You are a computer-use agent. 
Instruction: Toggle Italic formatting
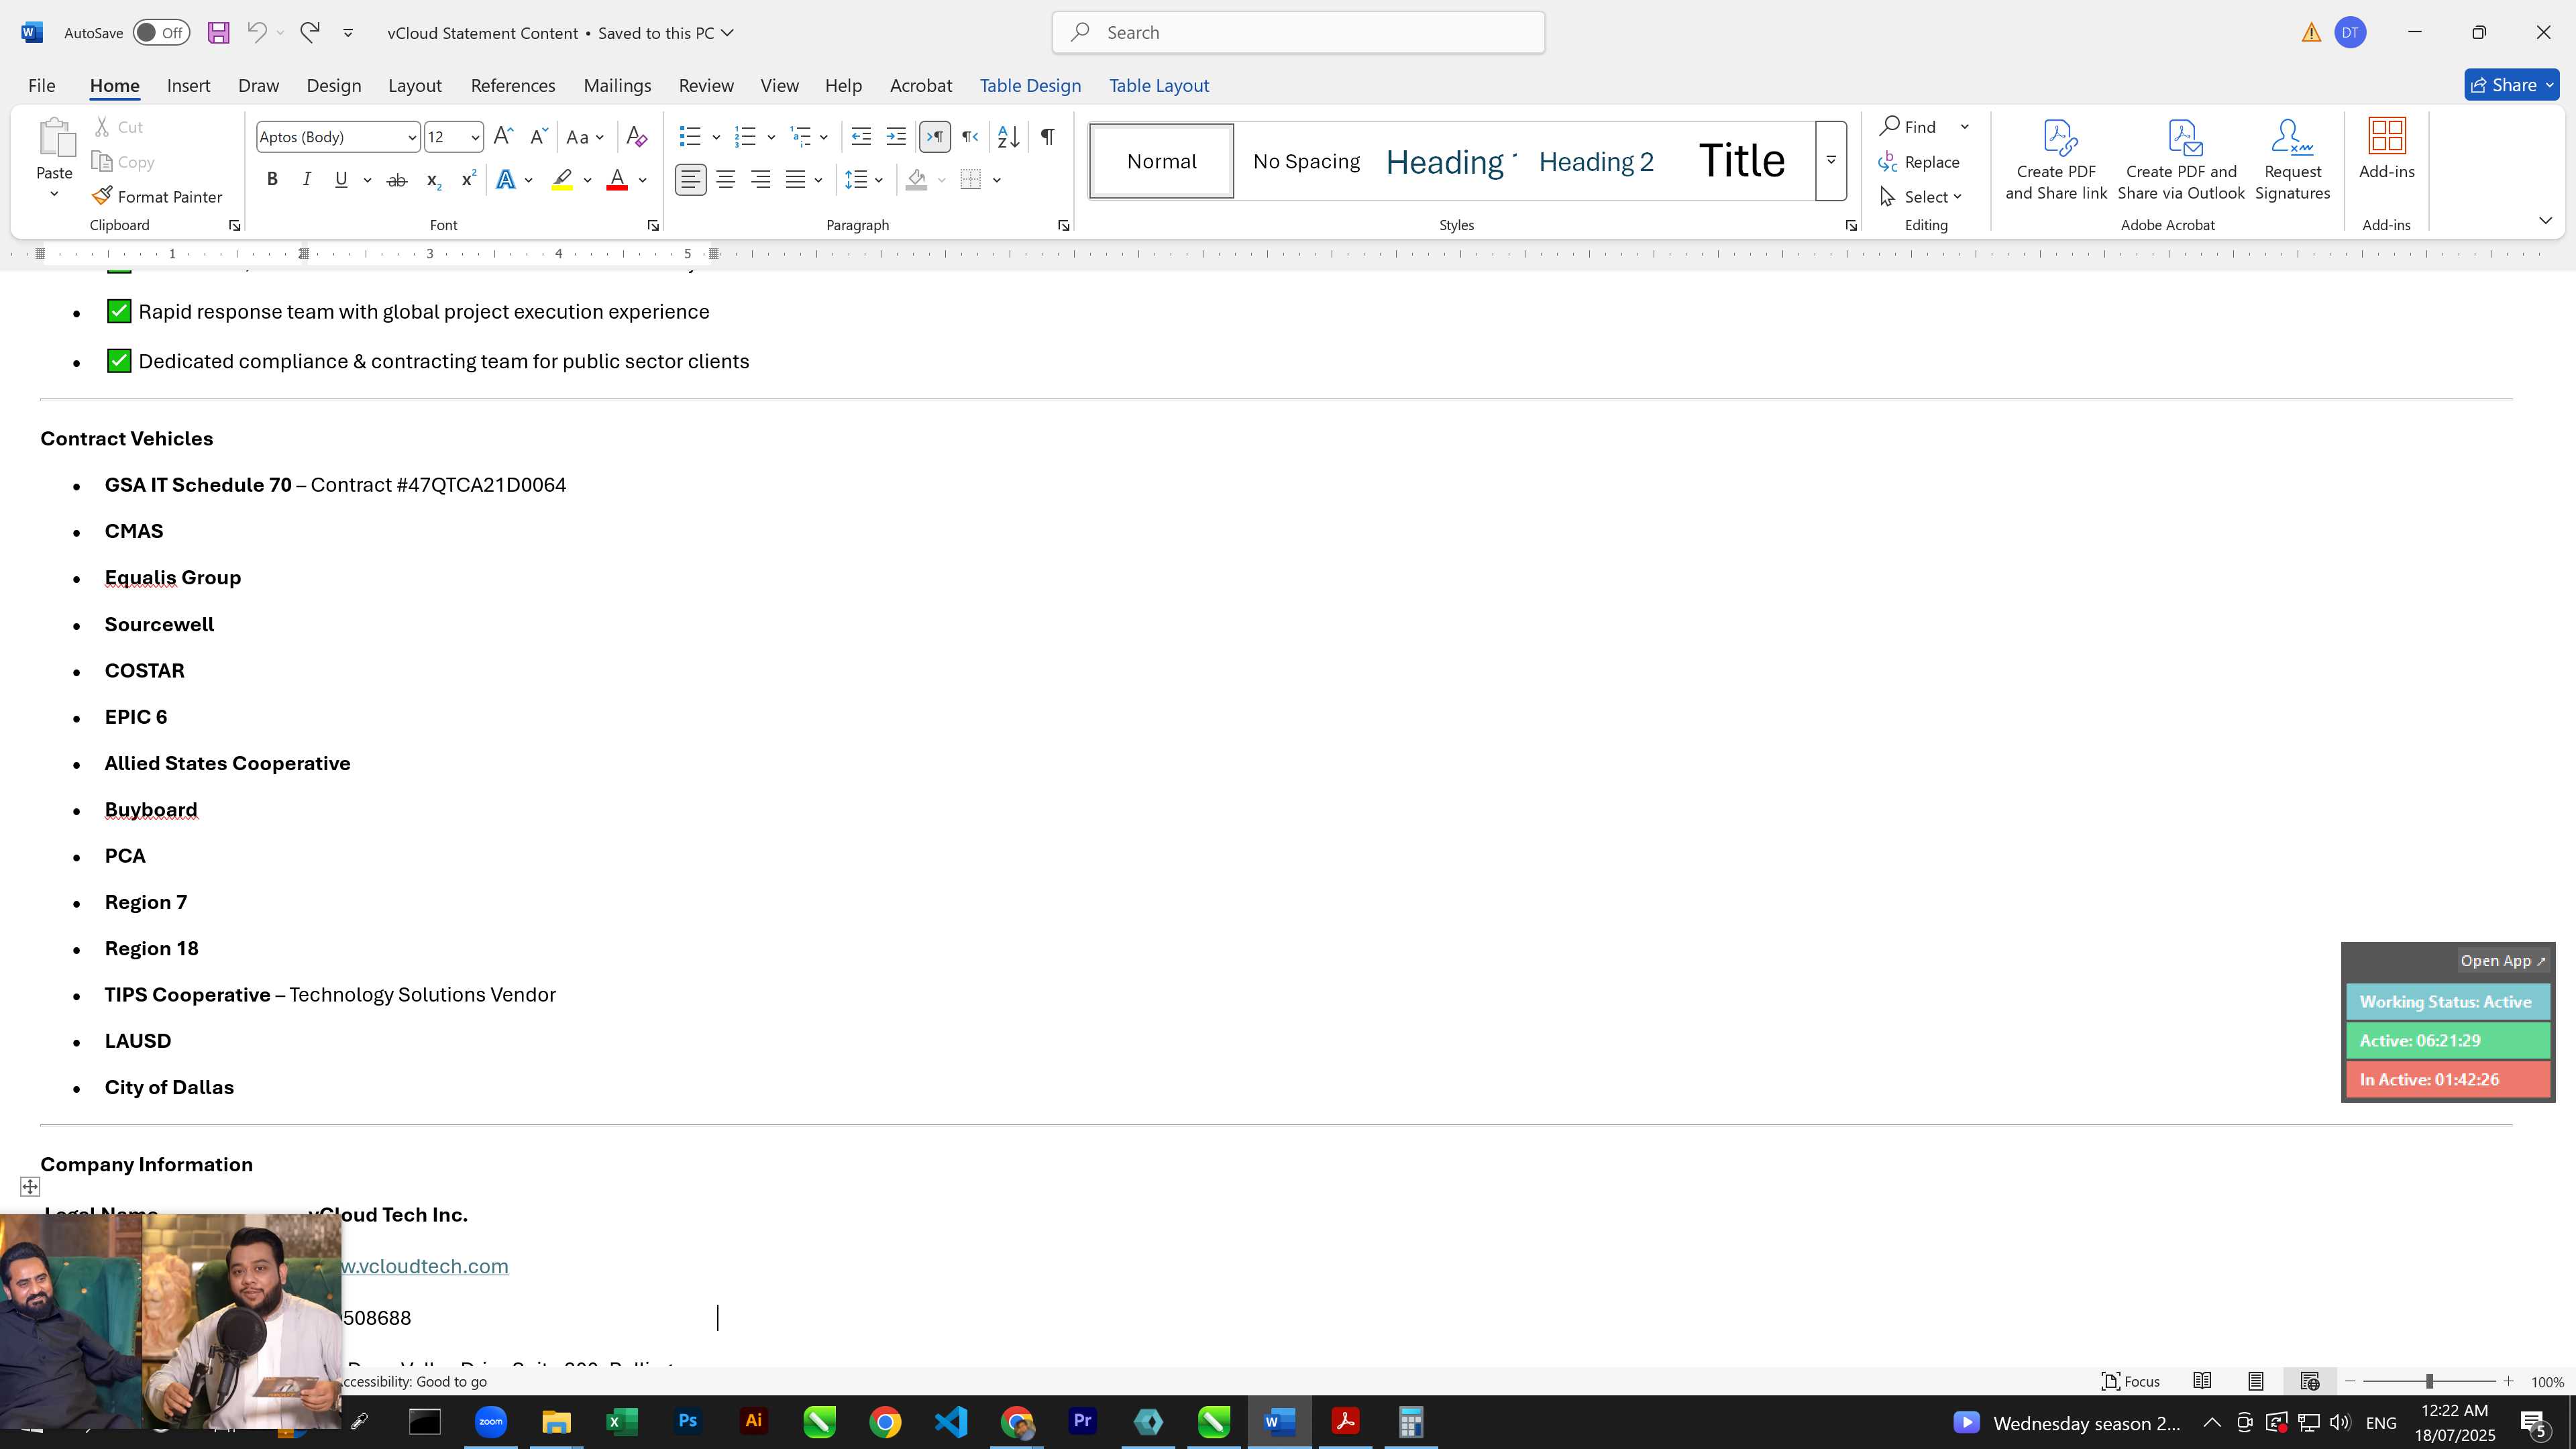(307, 180)
